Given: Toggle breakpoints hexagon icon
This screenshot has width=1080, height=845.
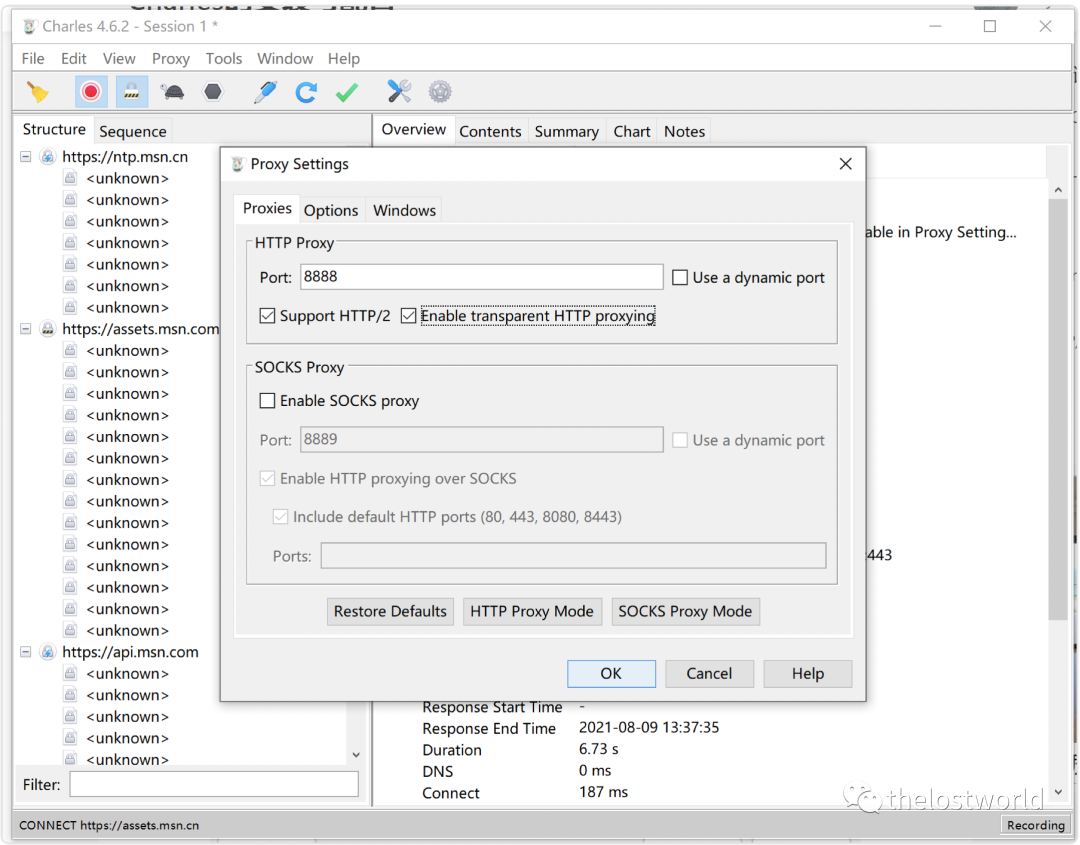Looking at the screenshot, I should click(x=213, y=92).
